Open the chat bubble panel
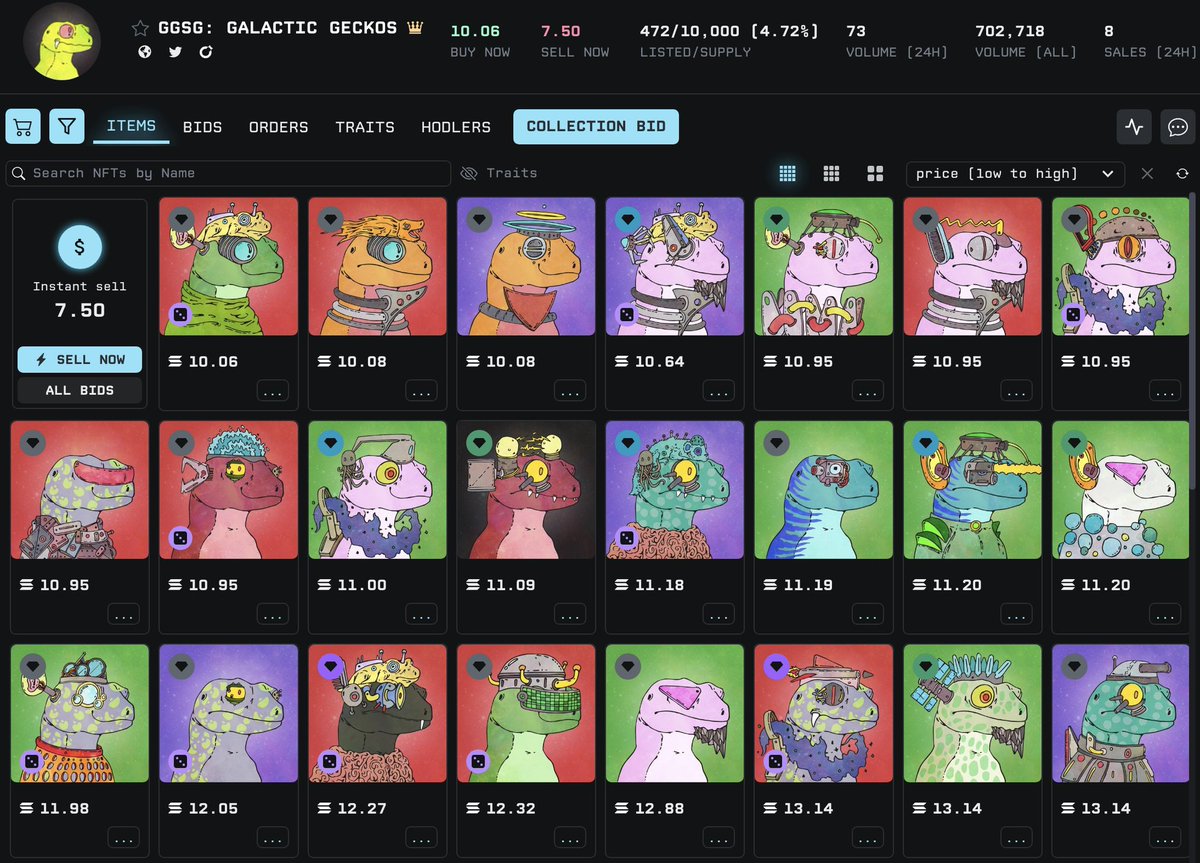The width and height of the screenshot is (1200, 863). pyautogui.click(x=1178, y=127)
